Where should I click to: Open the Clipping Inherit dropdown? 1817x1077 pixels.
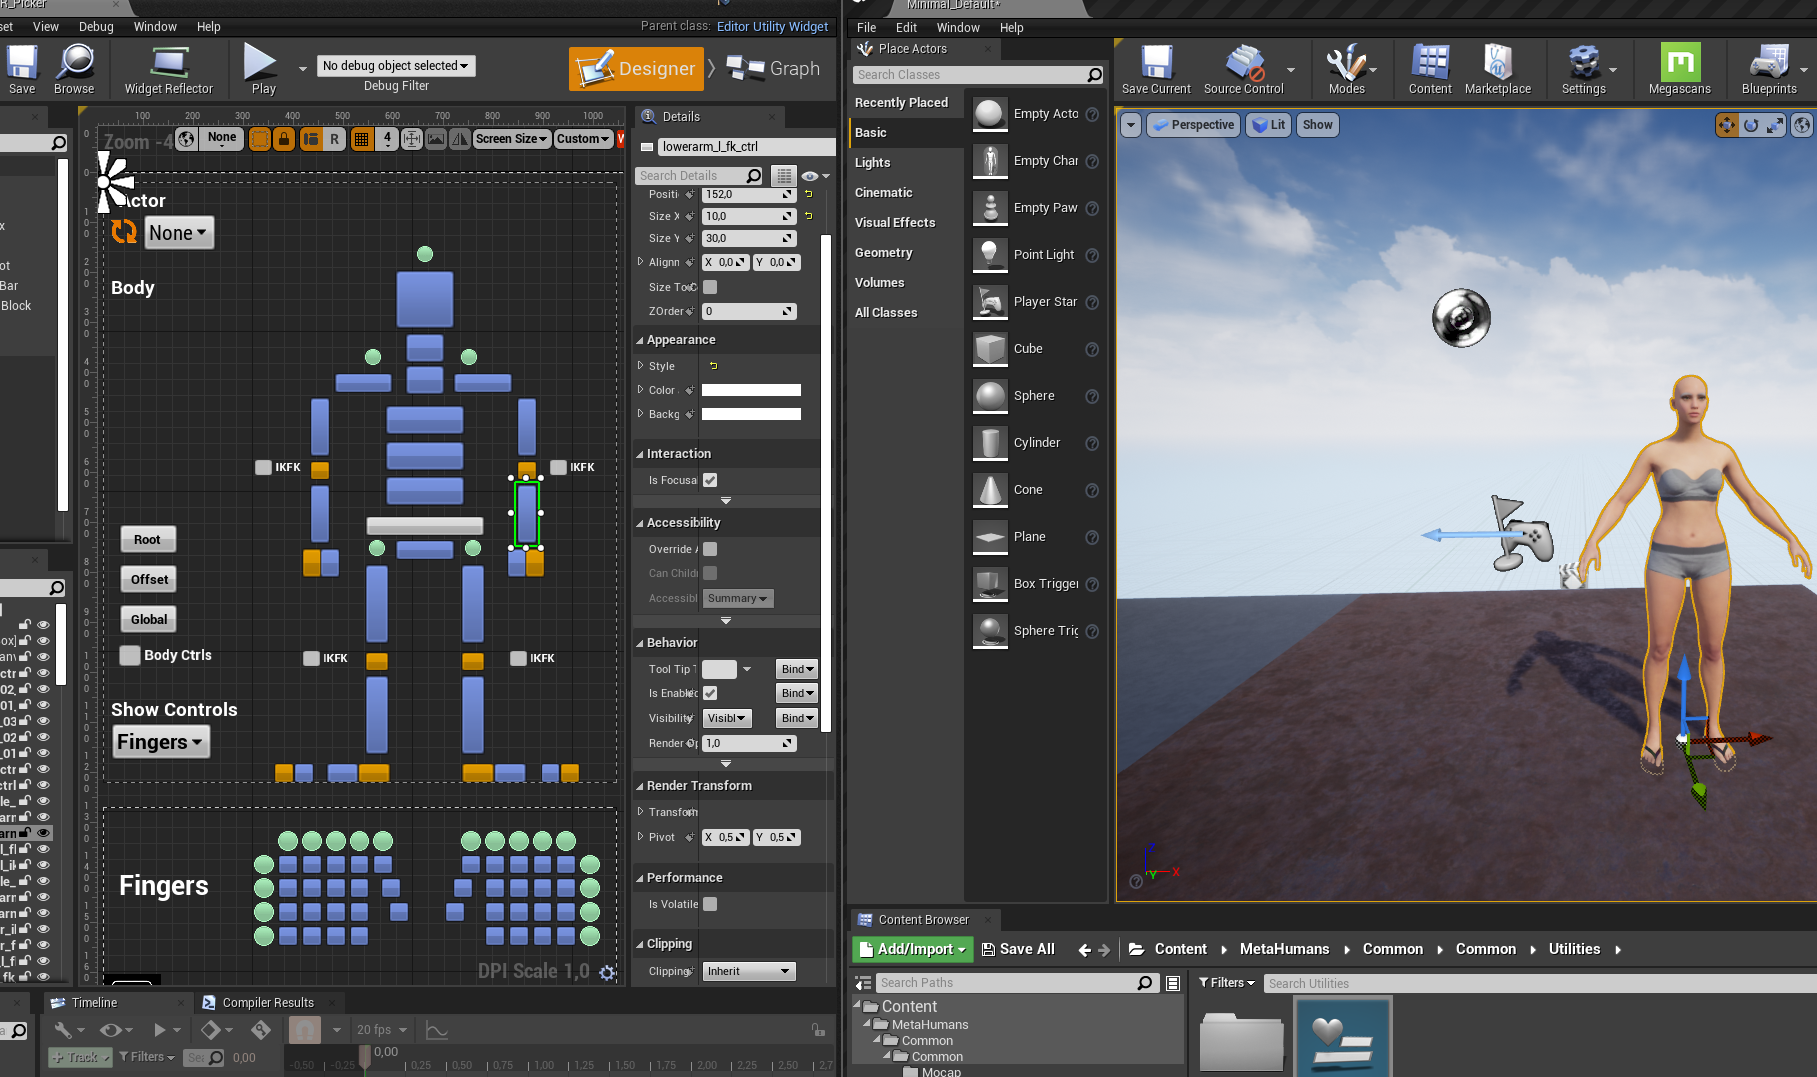click(749, 971)
